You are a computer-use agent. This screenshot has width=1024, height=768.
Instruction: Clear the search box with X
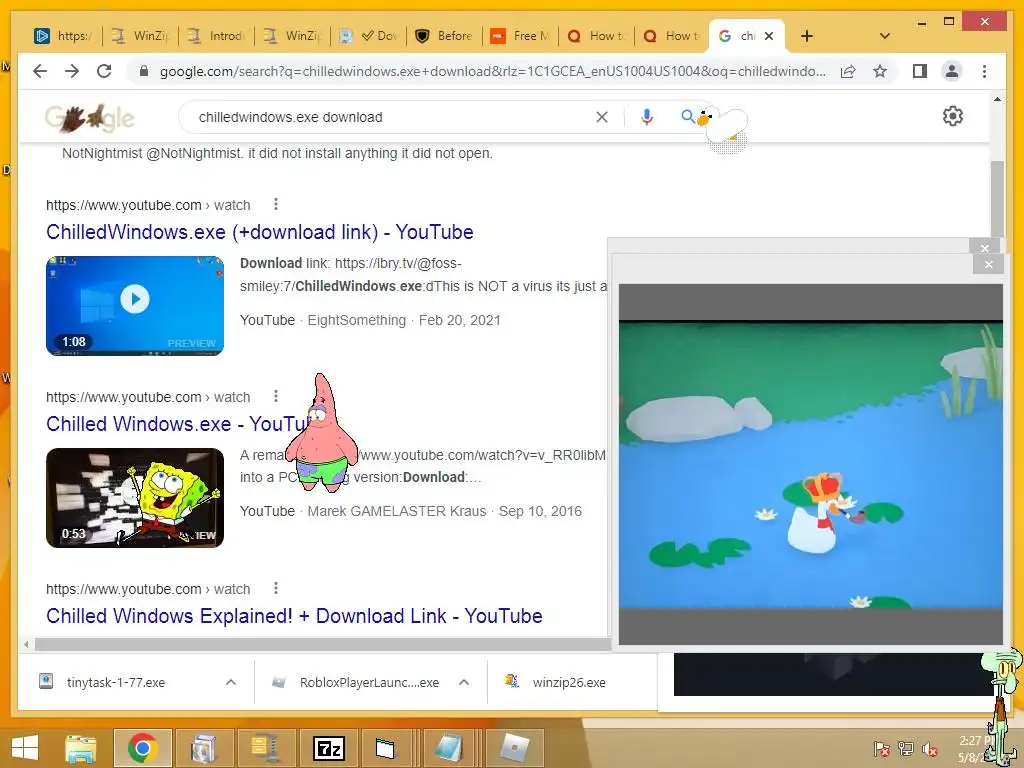[601, 117]
